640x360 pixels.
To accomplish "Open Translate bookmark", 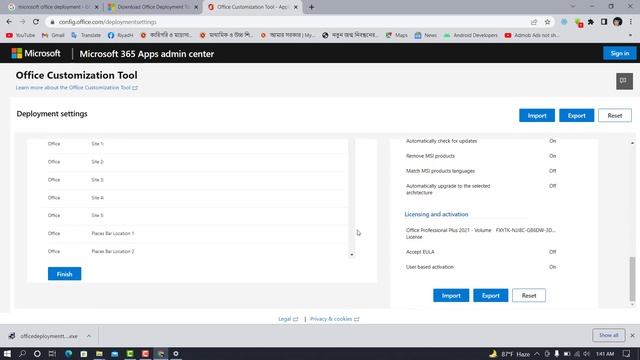I will point(86,36).
